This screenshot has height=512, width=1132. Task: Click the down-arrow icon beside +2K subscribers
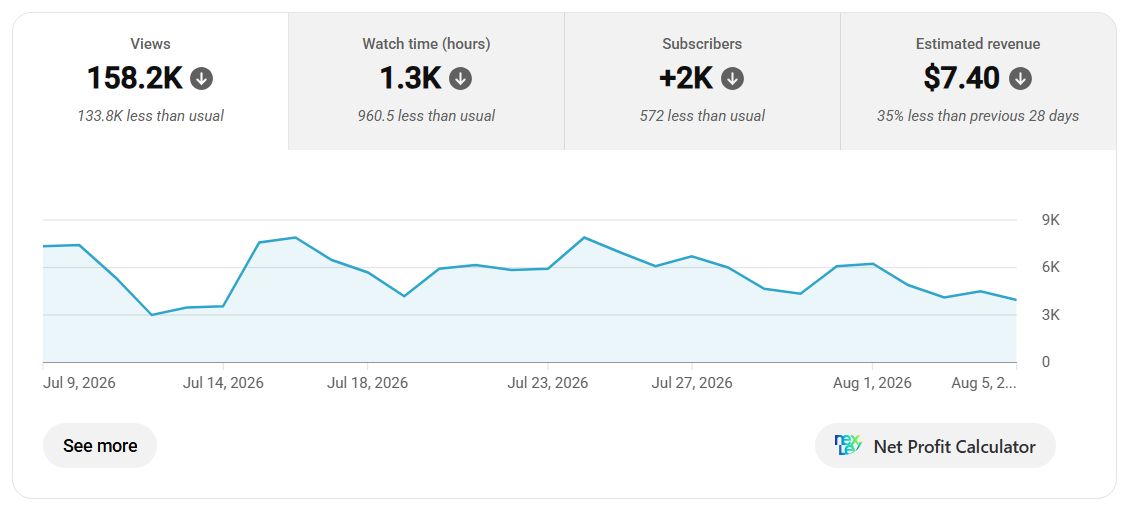tap(732, 79)
